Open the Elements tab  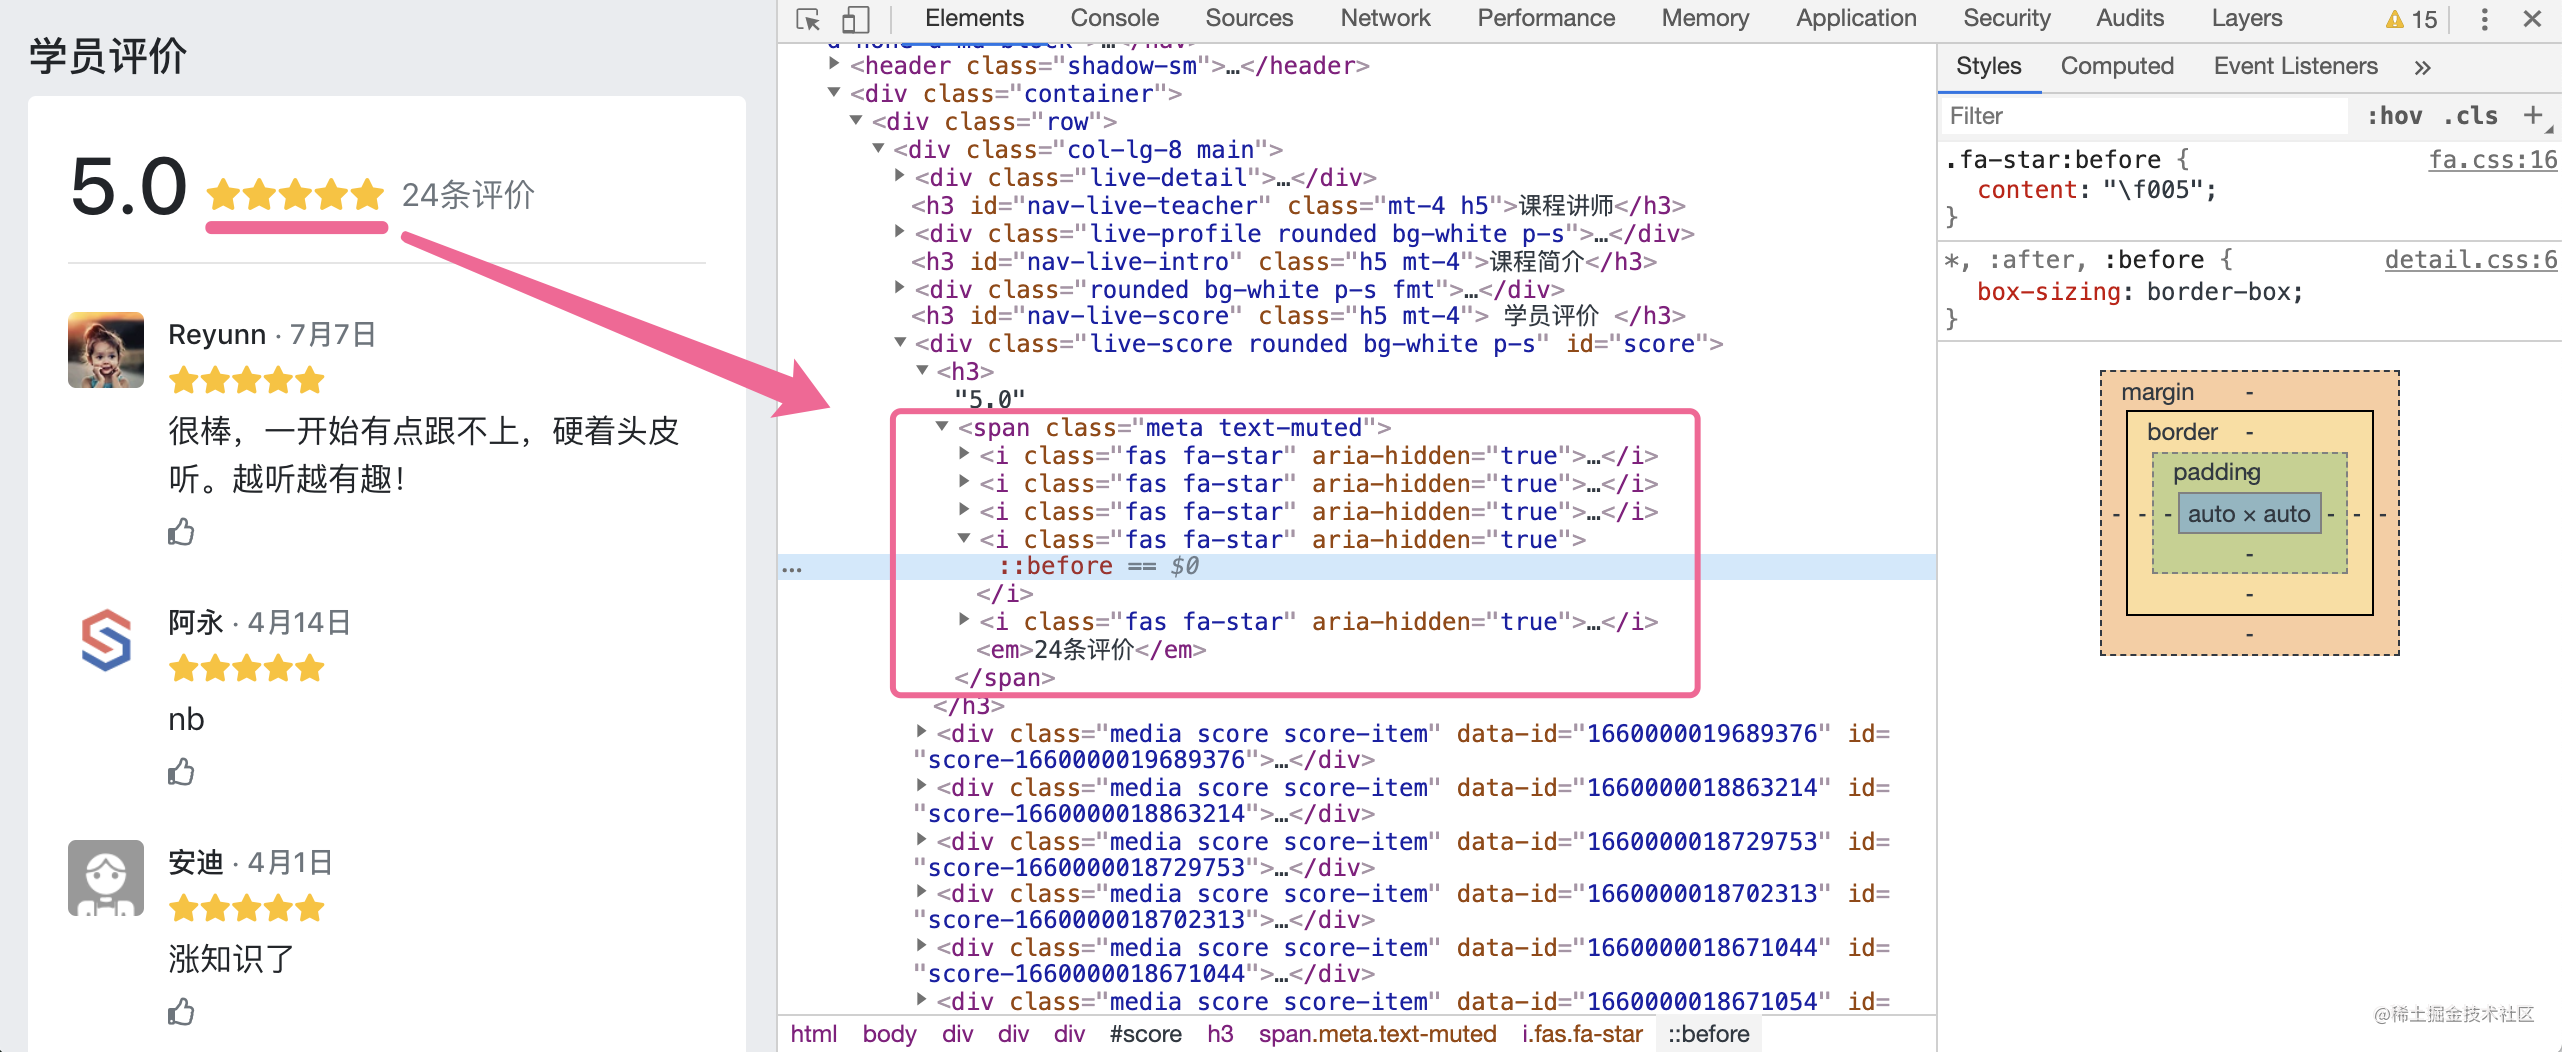tap(974, 18)
